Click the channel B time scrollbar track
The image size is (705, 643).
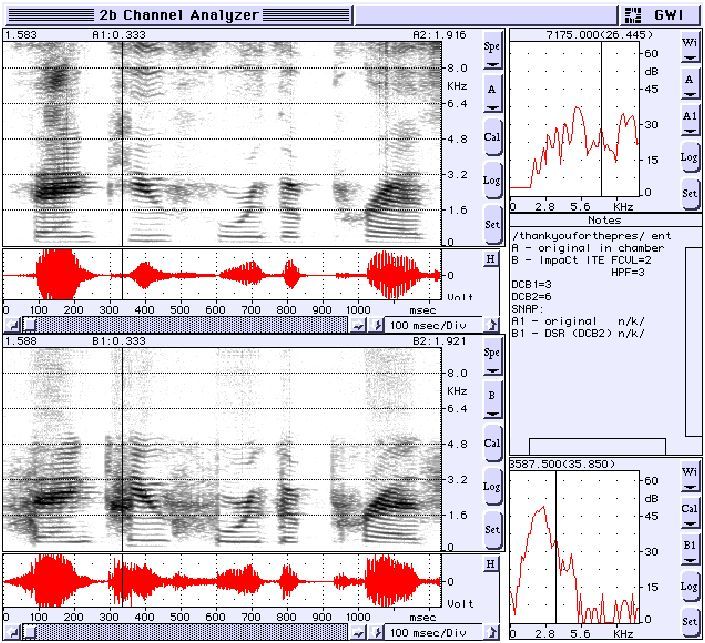click(184, 633)
